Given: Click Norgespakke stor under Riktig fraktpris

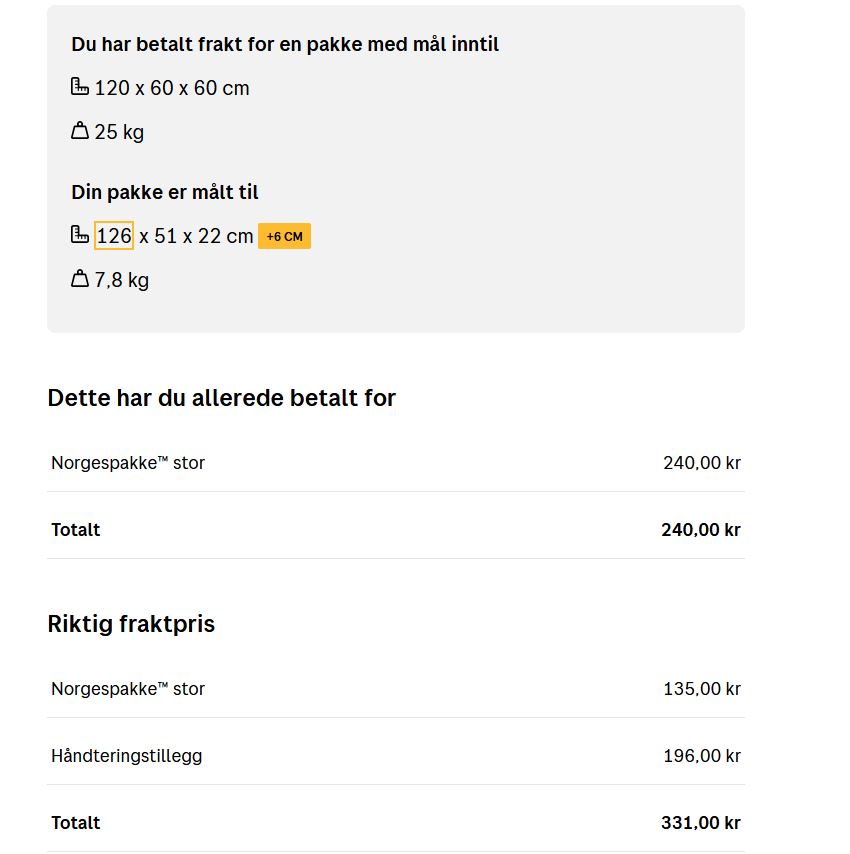Looking at the screenshot, I should click(128, 689).
